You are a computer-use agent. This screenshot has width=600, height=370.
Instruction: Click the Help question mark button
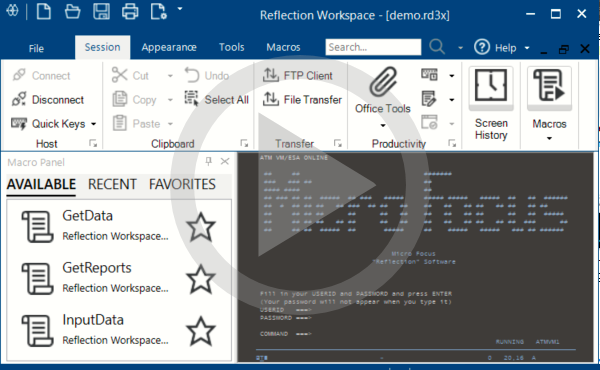pyautogui.click(x=482, y=47)
